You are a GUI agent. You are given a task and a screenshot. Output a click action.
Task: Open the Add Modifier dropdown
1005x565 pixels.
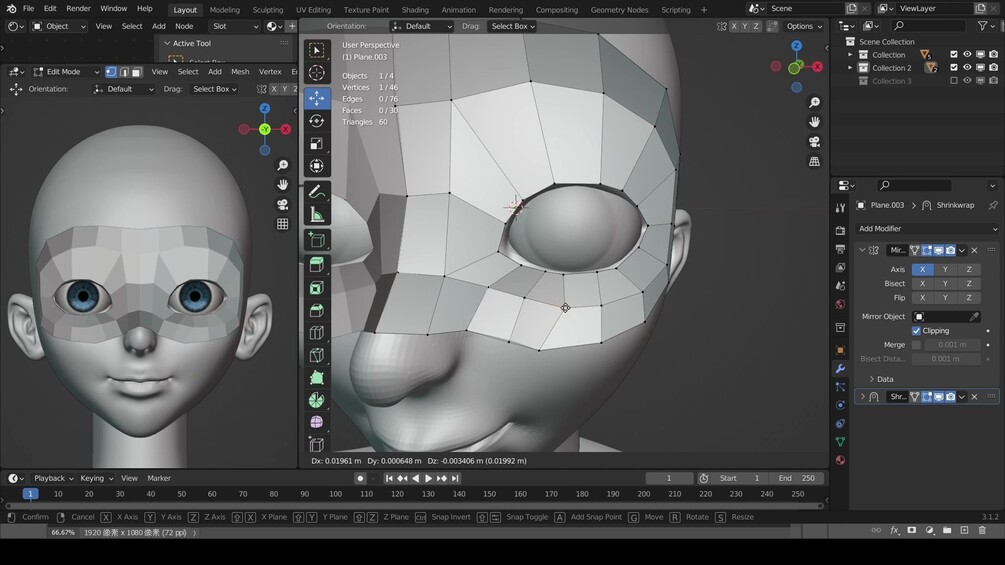pos(925,228)
